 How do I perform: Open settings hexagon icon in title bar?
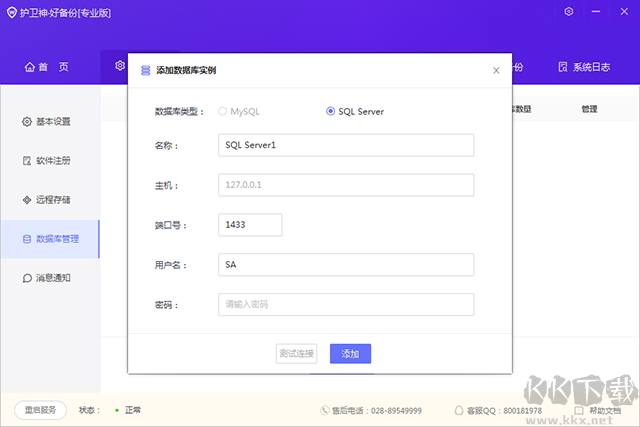tap(569, 11)
